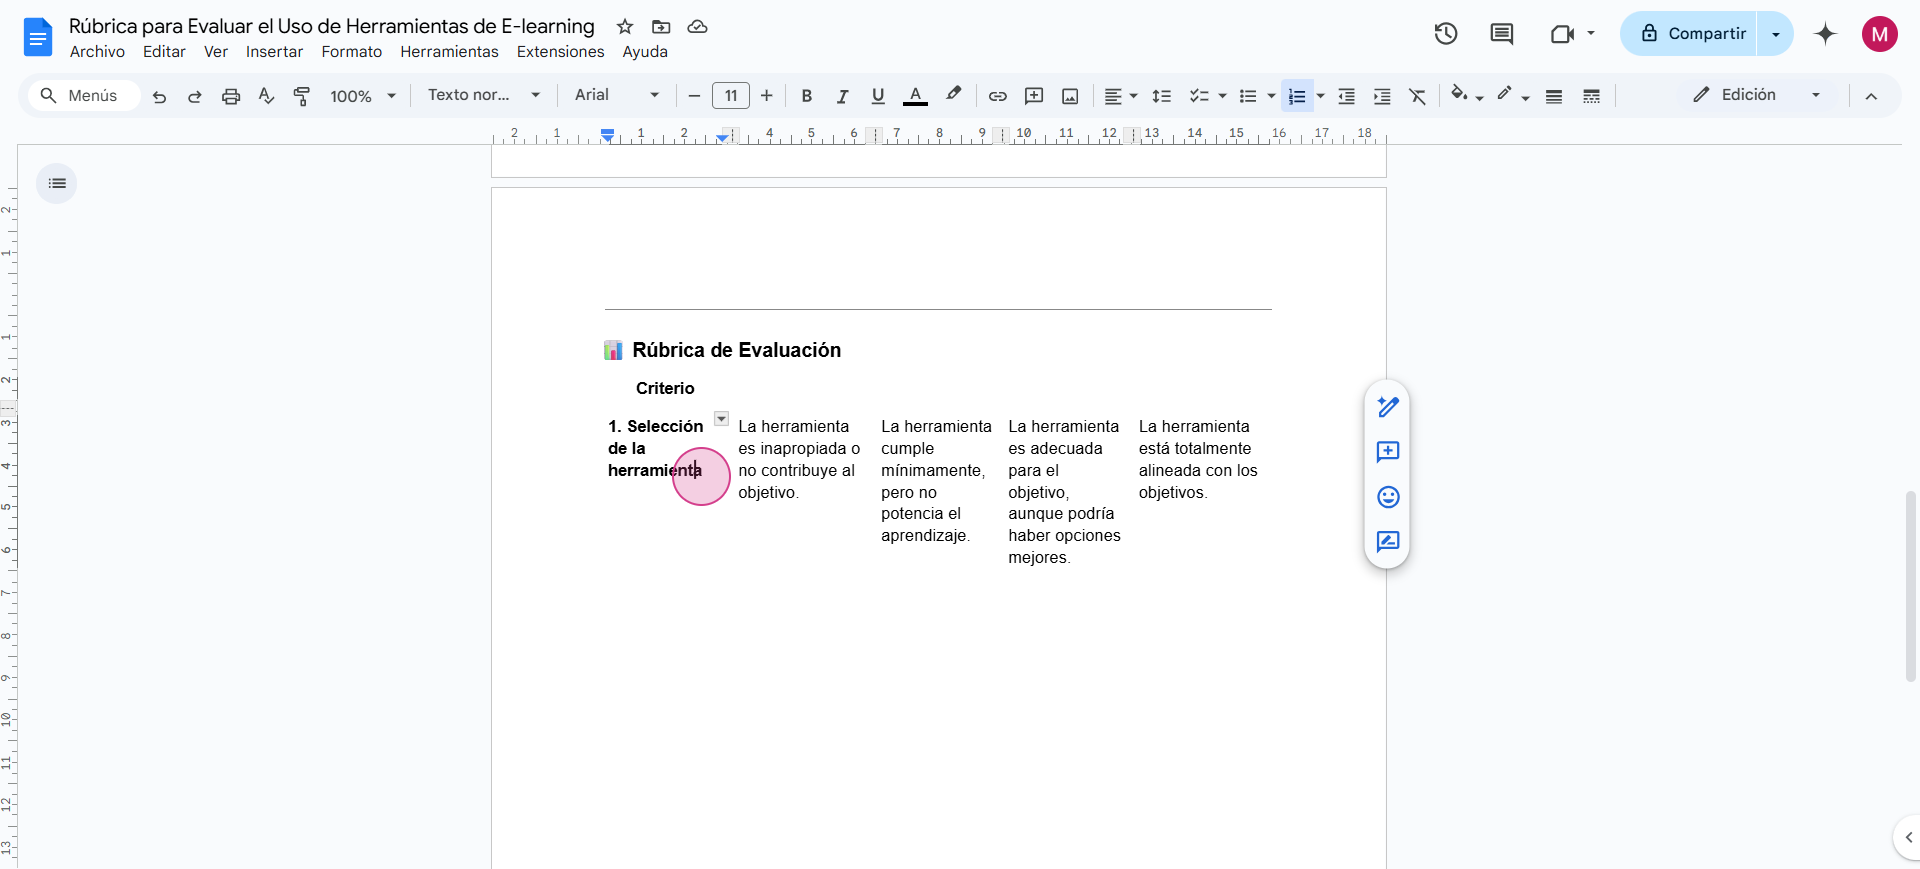Star this document
1920x869 pixels.
click(625, 27)
